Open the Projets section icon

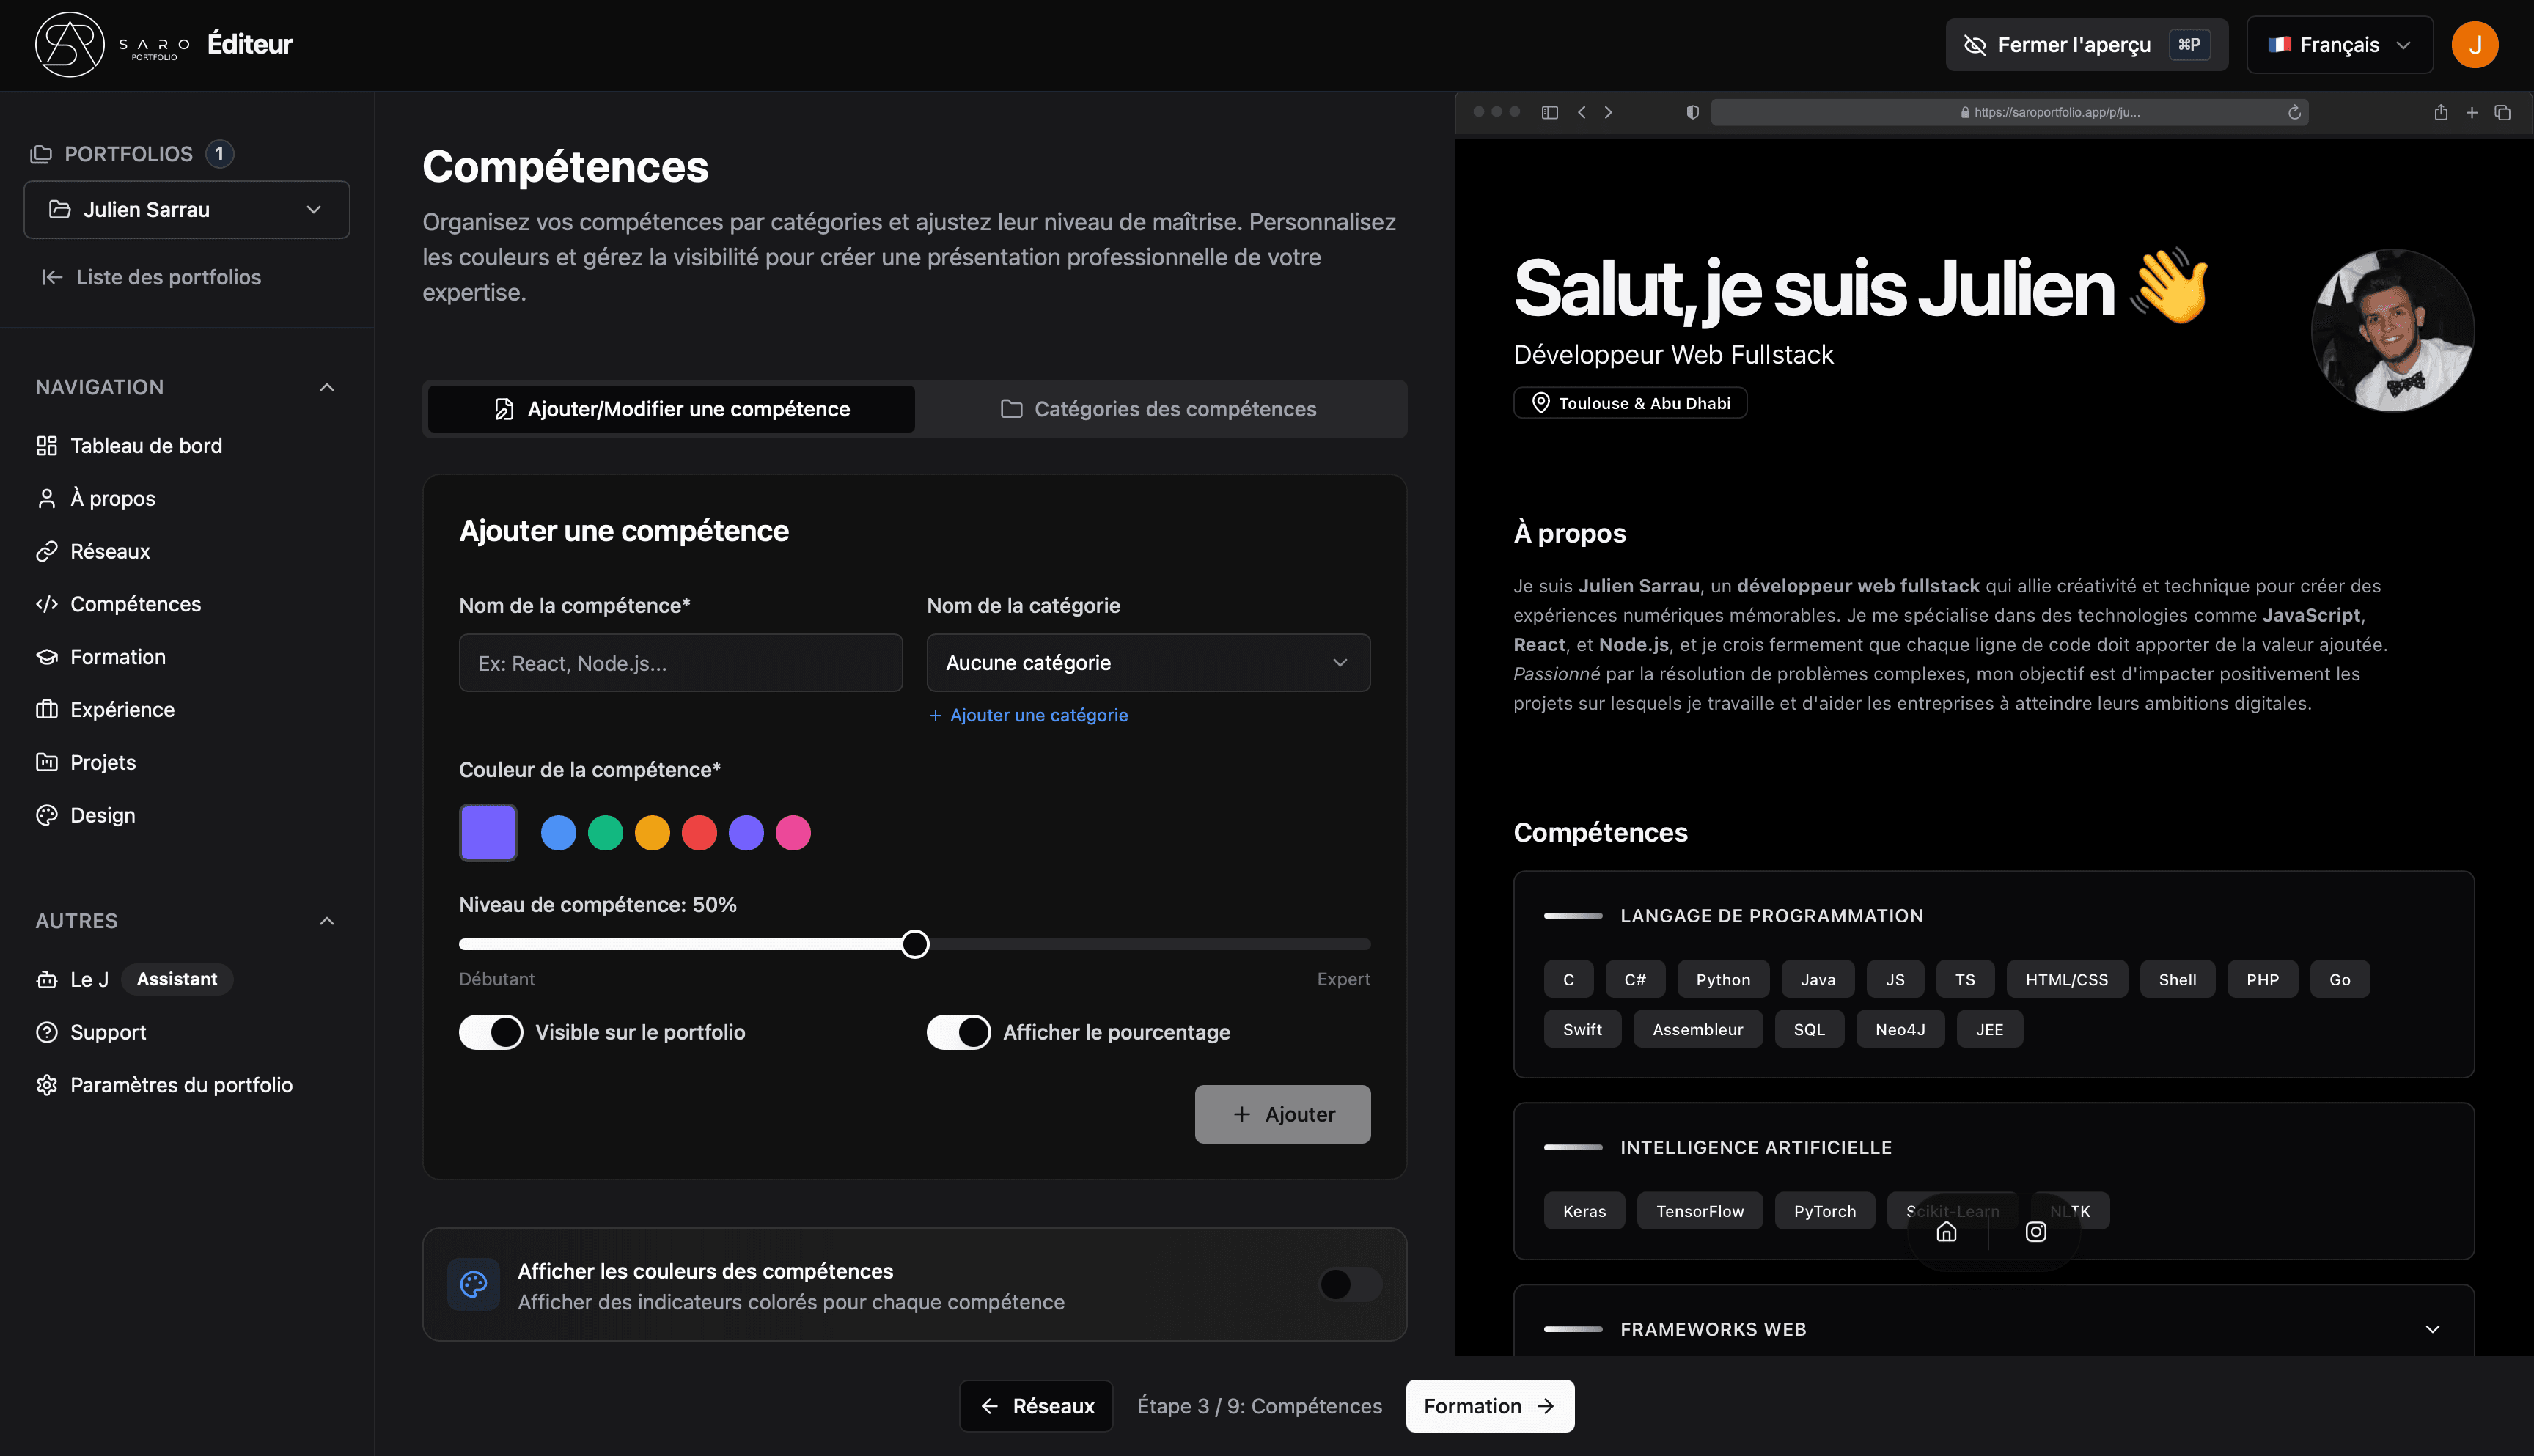tap(47, 762)
